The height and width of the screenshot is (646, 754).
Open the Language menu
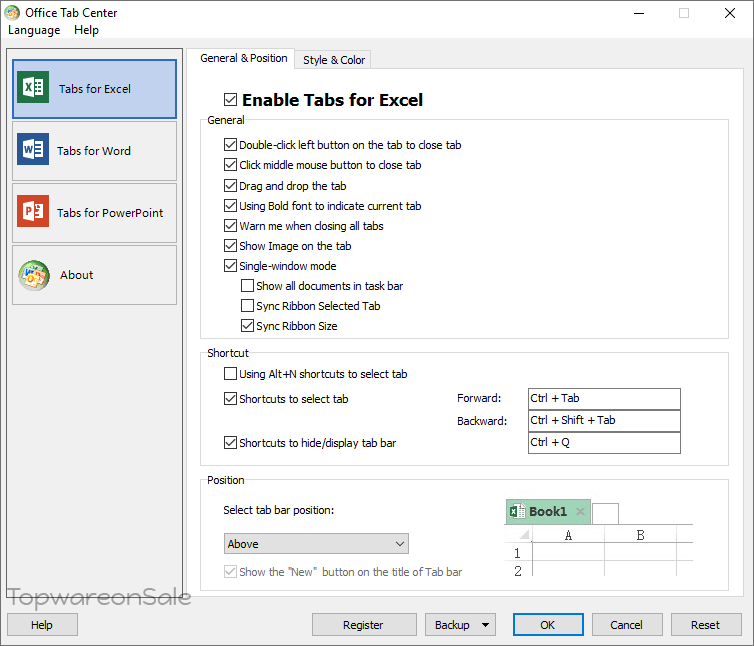pos(34,30)
